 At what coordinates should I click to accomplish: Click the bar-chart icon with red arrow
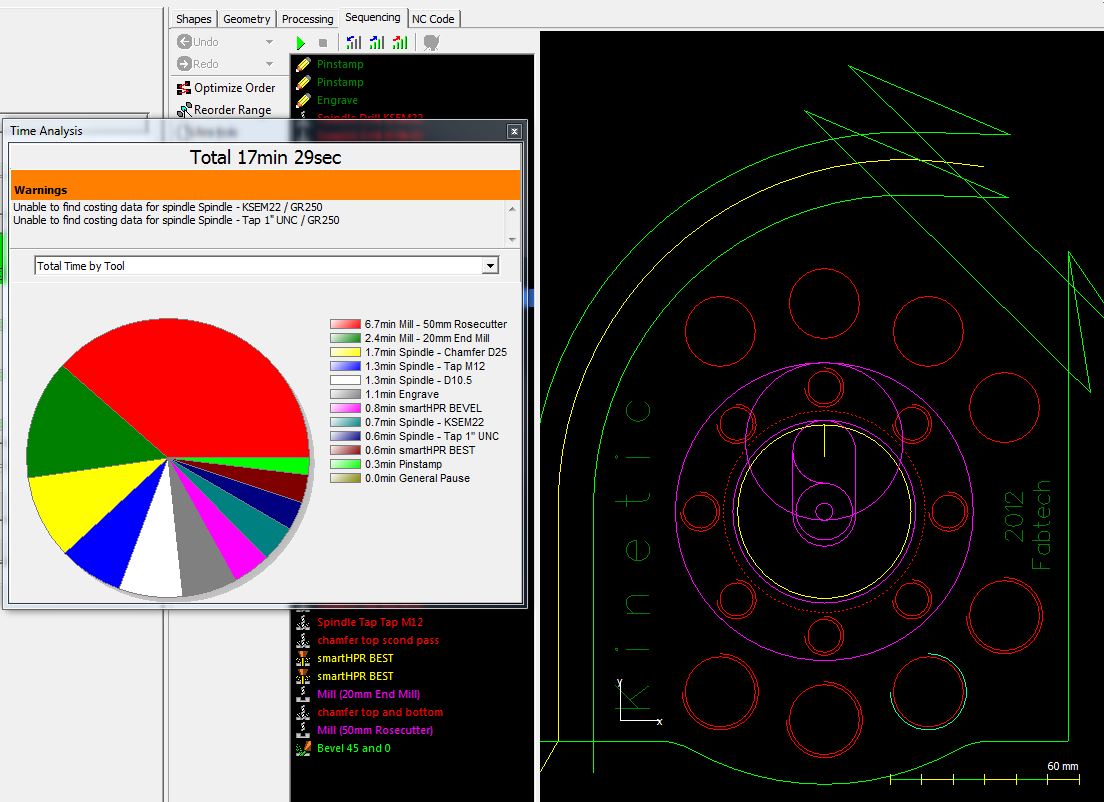pyautogui.click(x=400, y=42)
